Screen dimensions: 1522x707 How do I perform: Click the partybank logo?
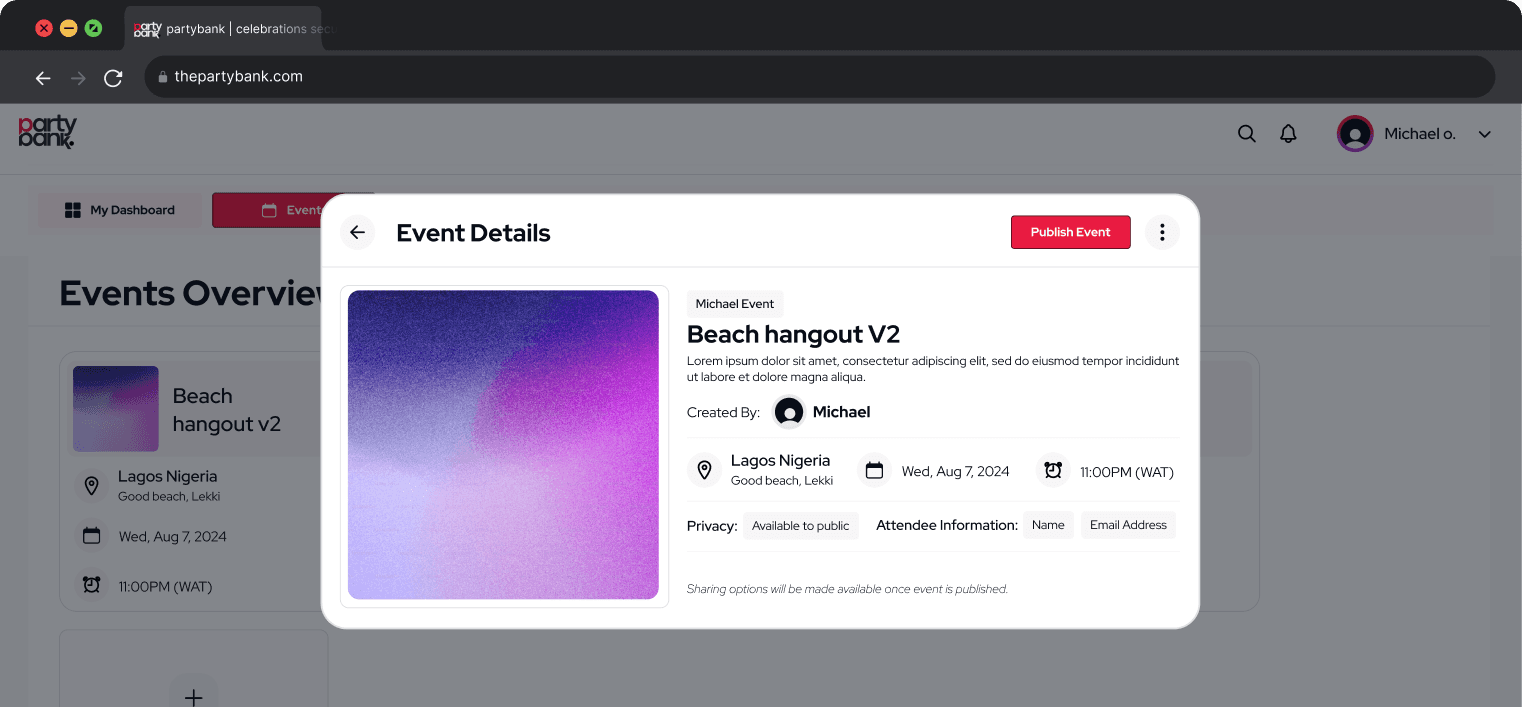[47, 132]
